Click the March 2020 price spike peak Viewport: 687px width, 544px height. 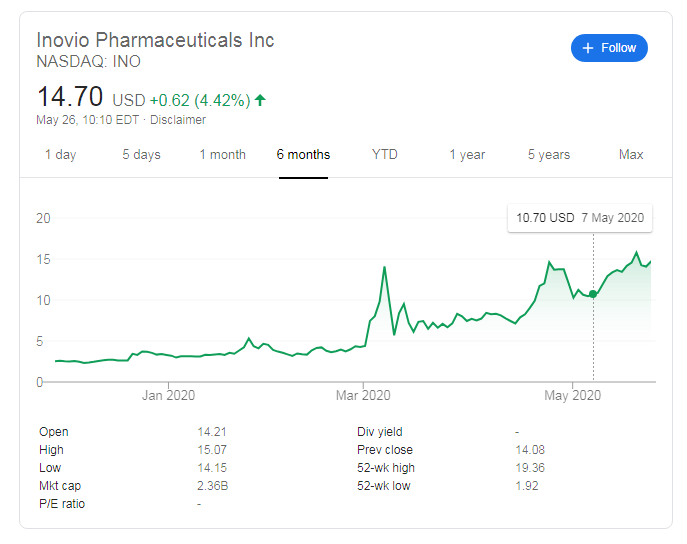point(384,268)
